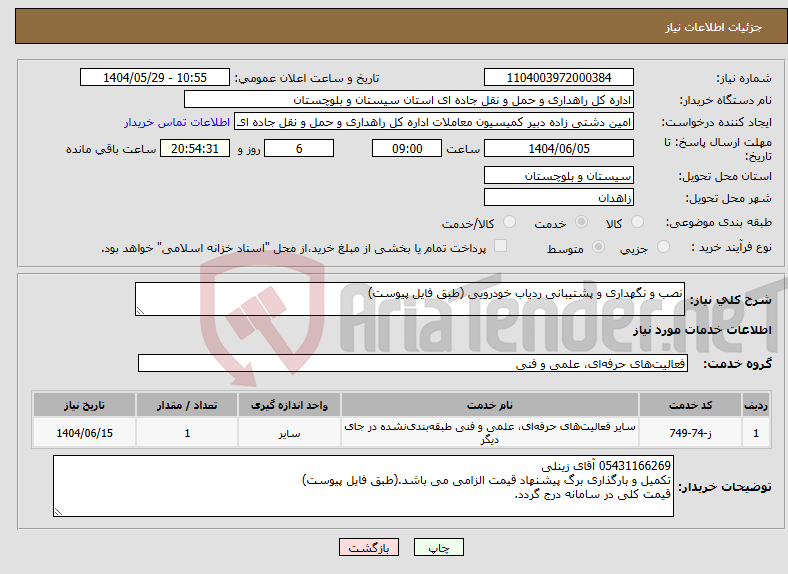Click the resize handle of the description textarea

coord(140,311)
